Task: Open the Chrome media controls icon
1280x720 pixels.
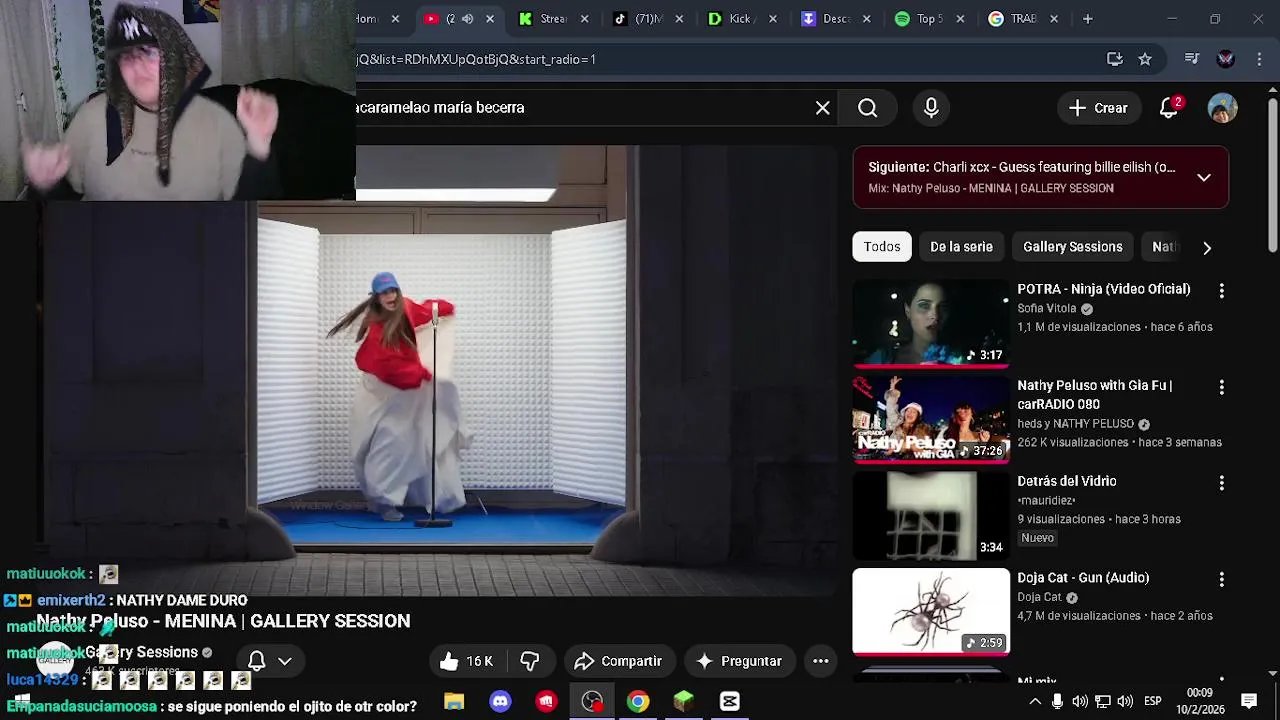Action: [x=1192, y=59]
